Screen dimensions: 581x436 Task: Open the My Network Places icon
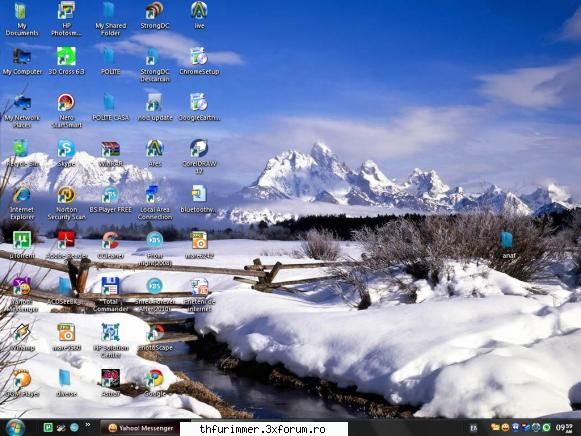(x=22, y=111)
